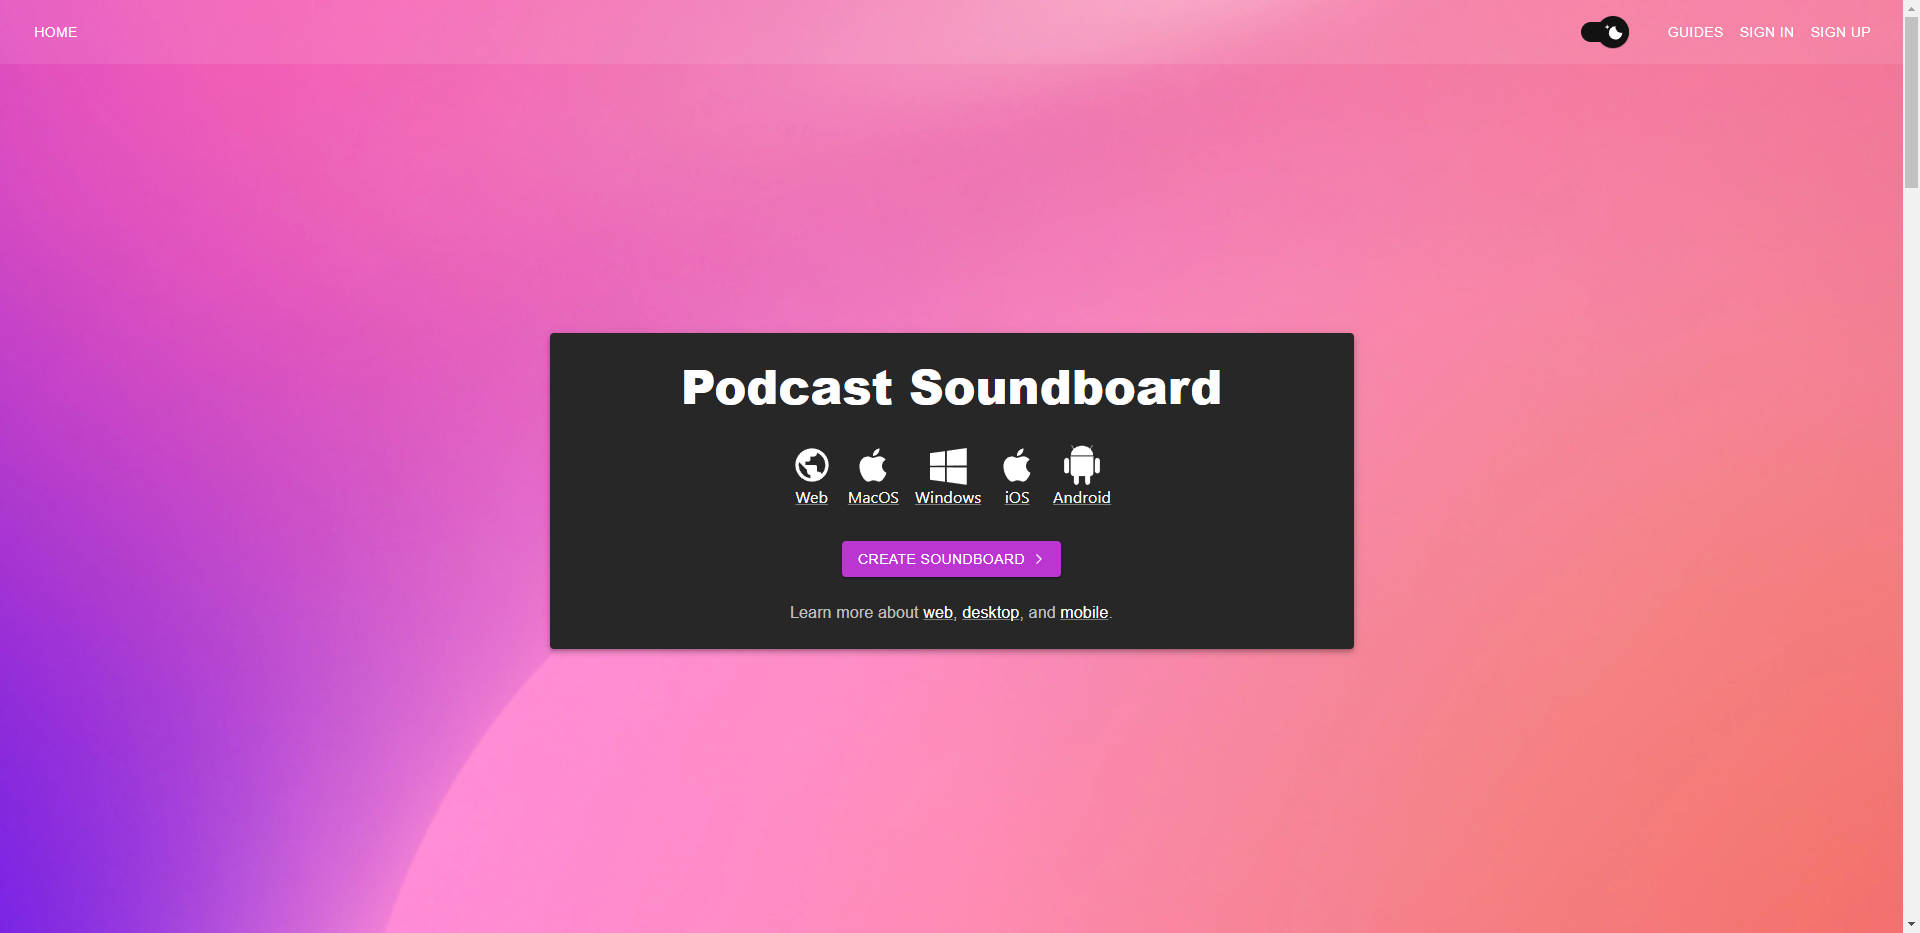The height and width of the screenshot is (933, 1920).
Task: Open the Guides section
Action: click(1694, 32)
